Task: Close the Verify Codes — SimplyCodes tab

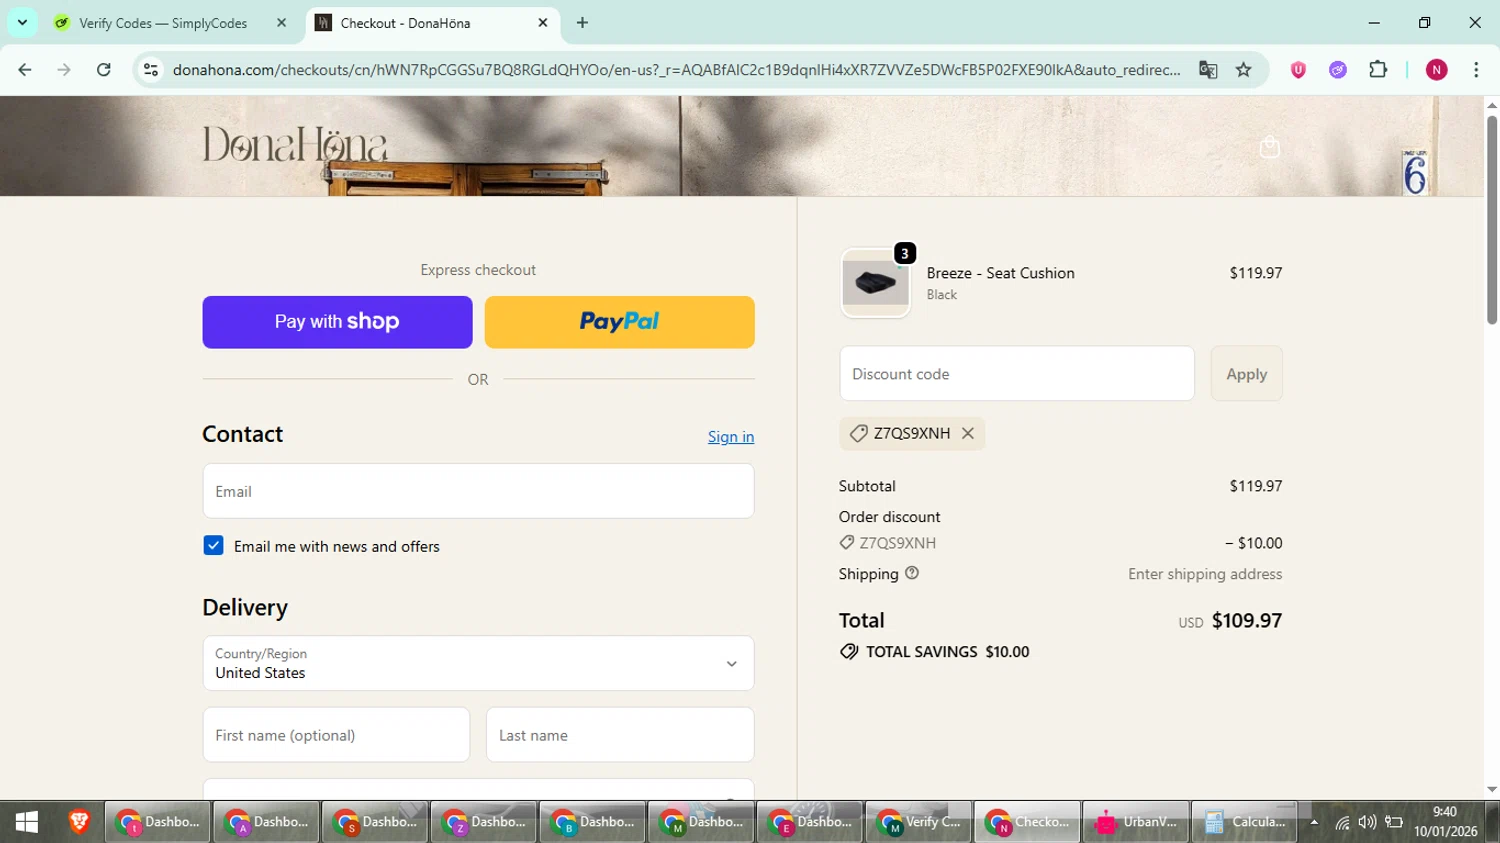Action: click(x=281, y=22)
